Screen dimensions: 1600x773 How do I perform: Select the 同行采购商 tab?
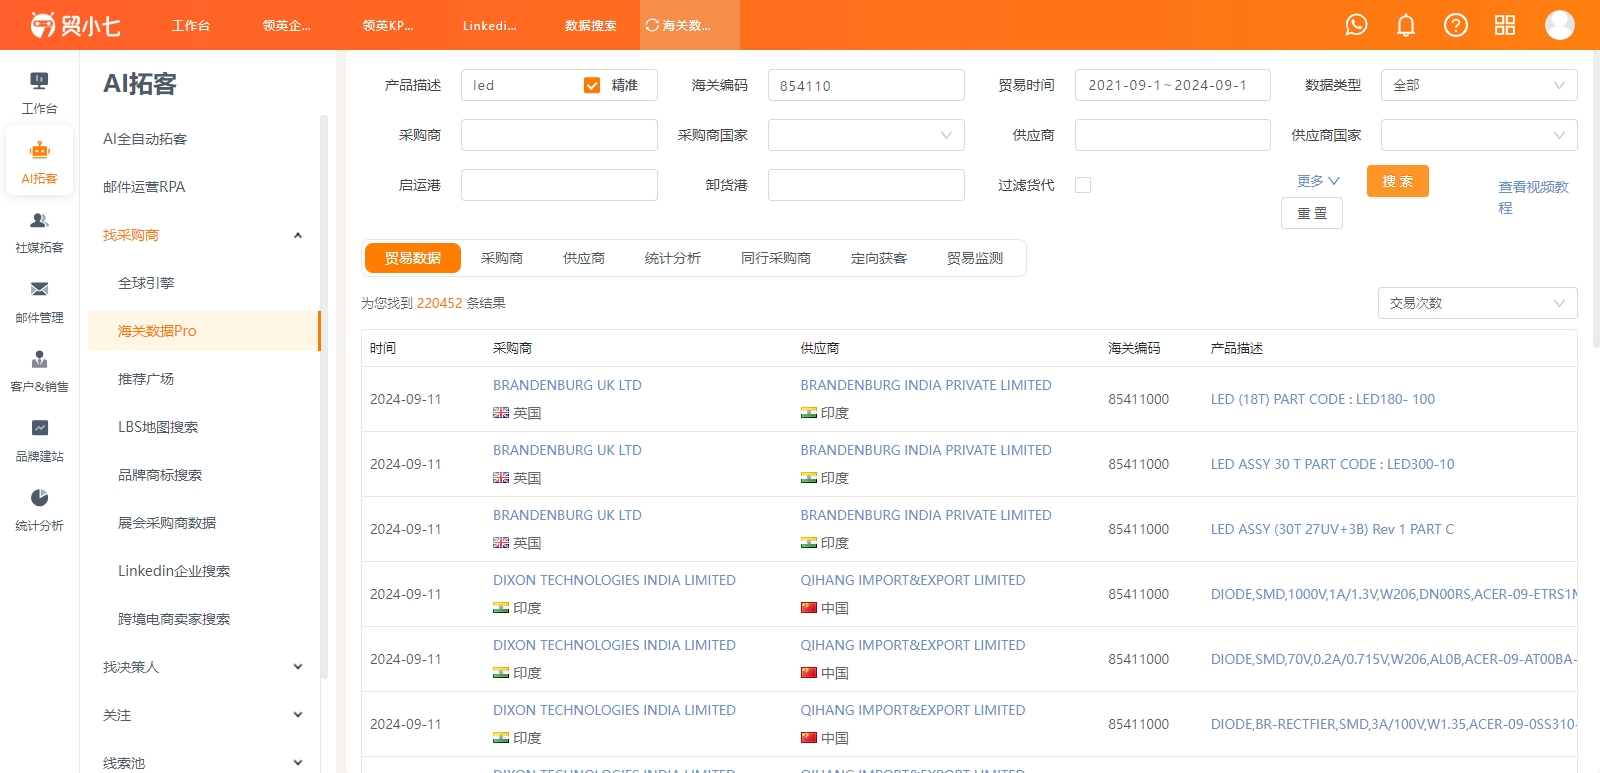pos(776,258)
